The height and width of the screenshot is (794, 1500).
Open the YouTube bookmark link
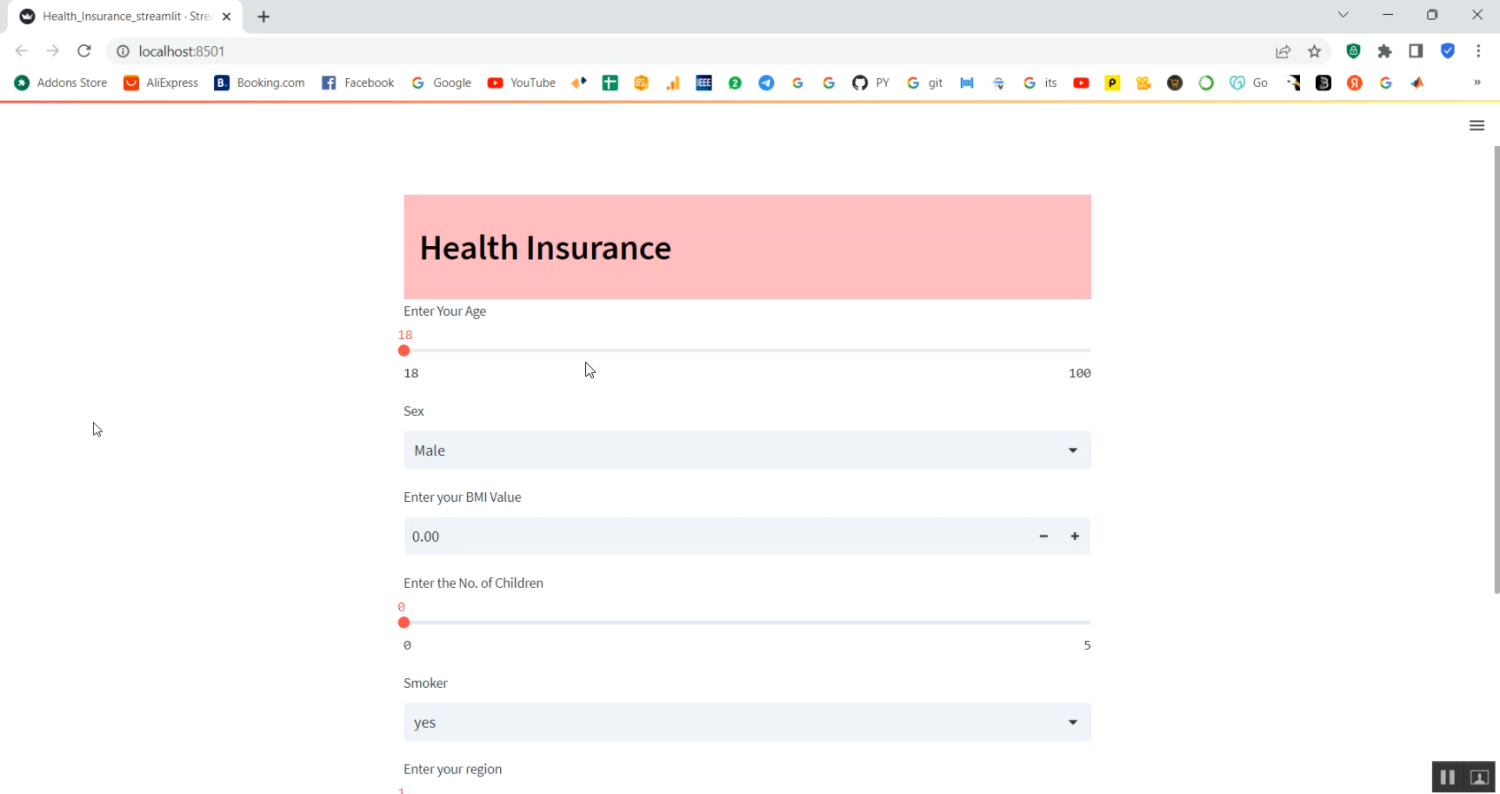pos(521,83)
